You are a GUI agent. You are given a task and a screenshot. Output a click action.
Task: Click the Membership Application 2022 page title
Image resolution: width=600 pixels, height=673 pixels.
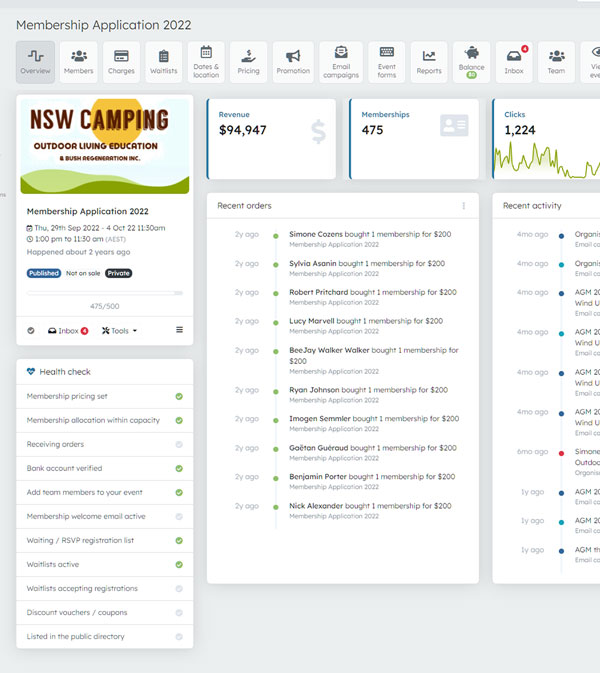pyautogui.click(x=103, y=25)
